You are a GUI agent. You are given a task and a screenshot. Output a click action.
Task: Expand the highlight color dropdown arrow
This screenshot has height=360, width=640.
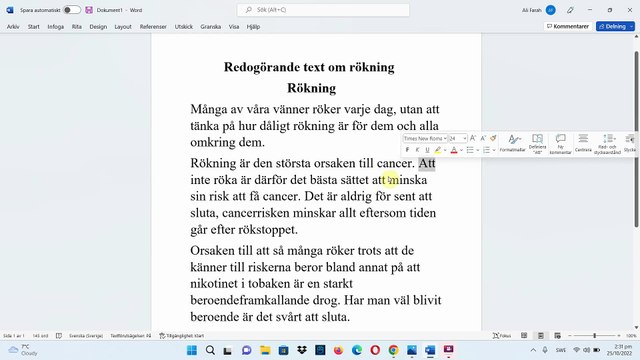tap(445, 150)
